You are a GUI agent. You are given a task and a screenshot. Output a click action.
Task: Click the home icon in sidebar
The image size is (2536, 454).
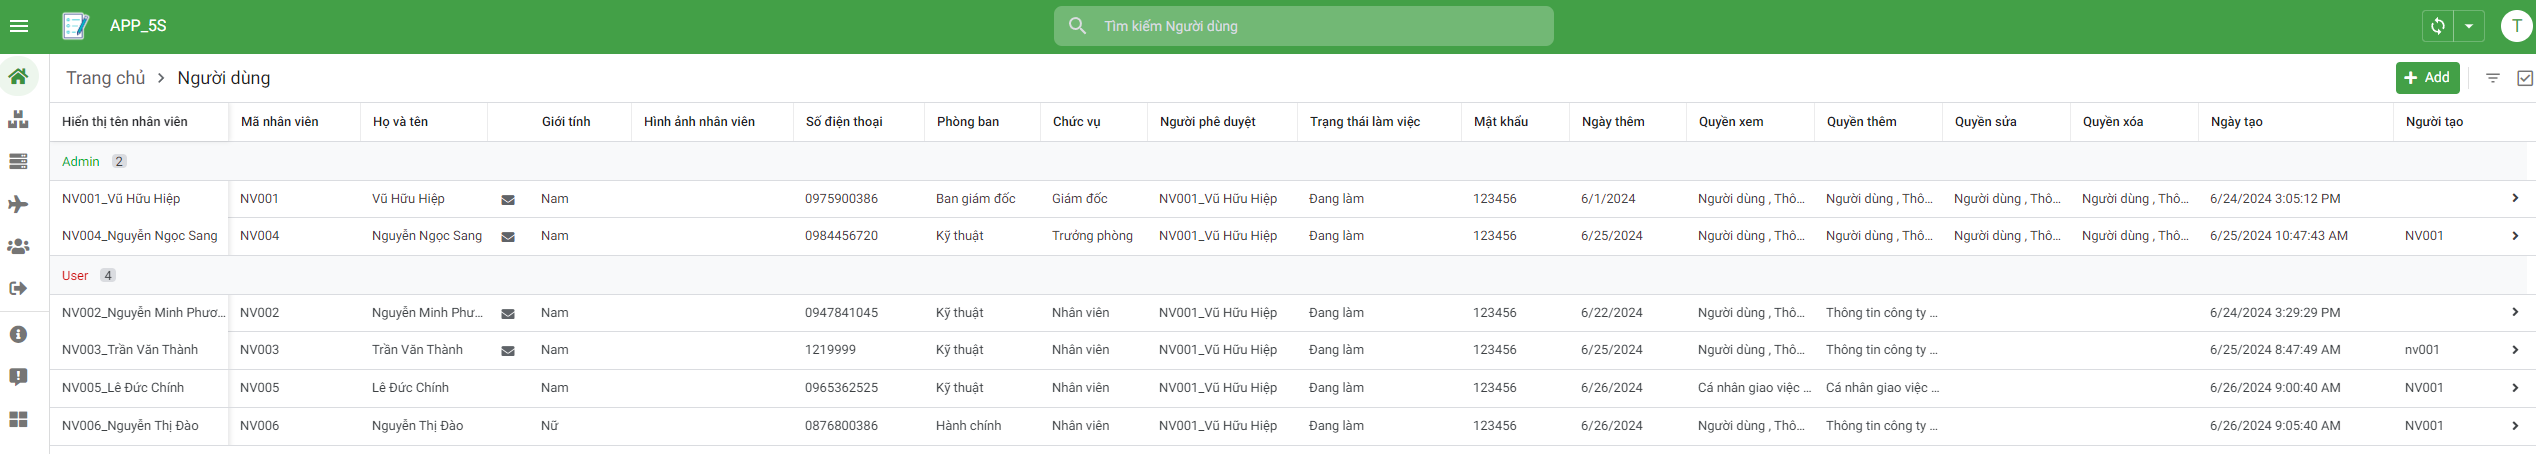(x=18, y=76)
